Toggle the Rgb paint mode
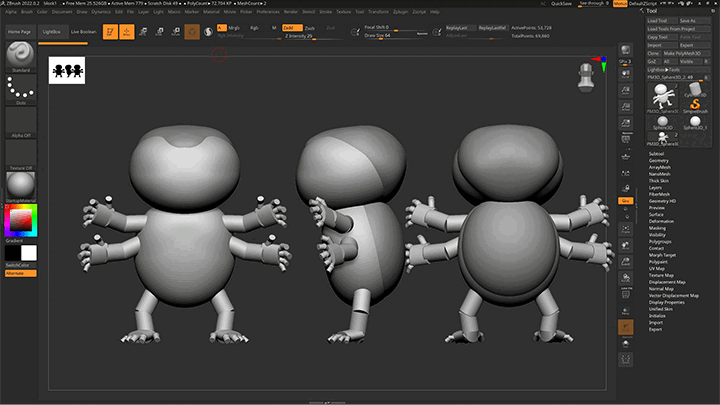720x405 pixels. click(x=254, y=28)
